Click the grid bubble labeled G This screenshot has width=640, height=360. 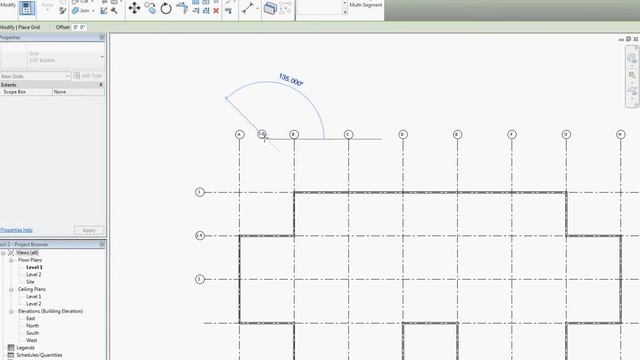(566, 135)
